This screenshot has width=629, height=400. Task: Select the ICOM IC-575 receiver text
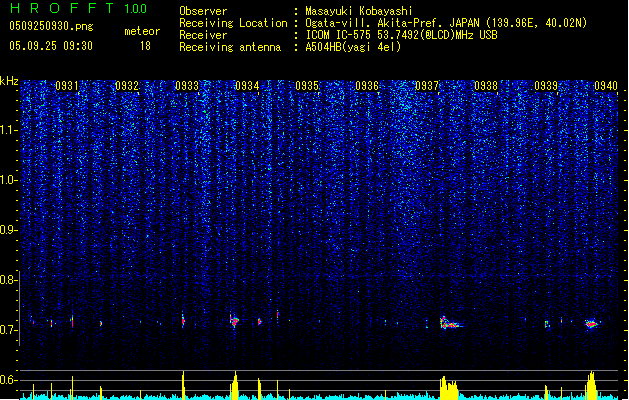401,35
